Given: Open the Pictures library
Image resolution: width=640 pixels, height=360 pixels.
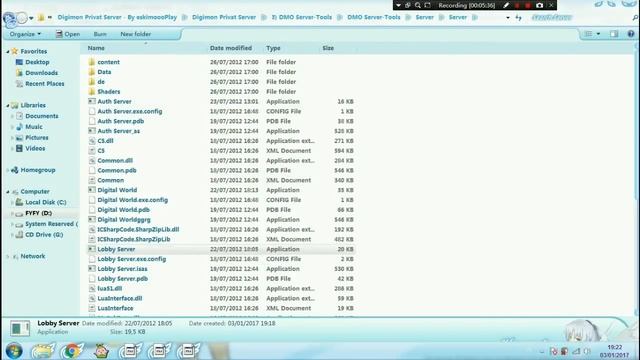Looking at the screenshot, I should coord(36,138).
